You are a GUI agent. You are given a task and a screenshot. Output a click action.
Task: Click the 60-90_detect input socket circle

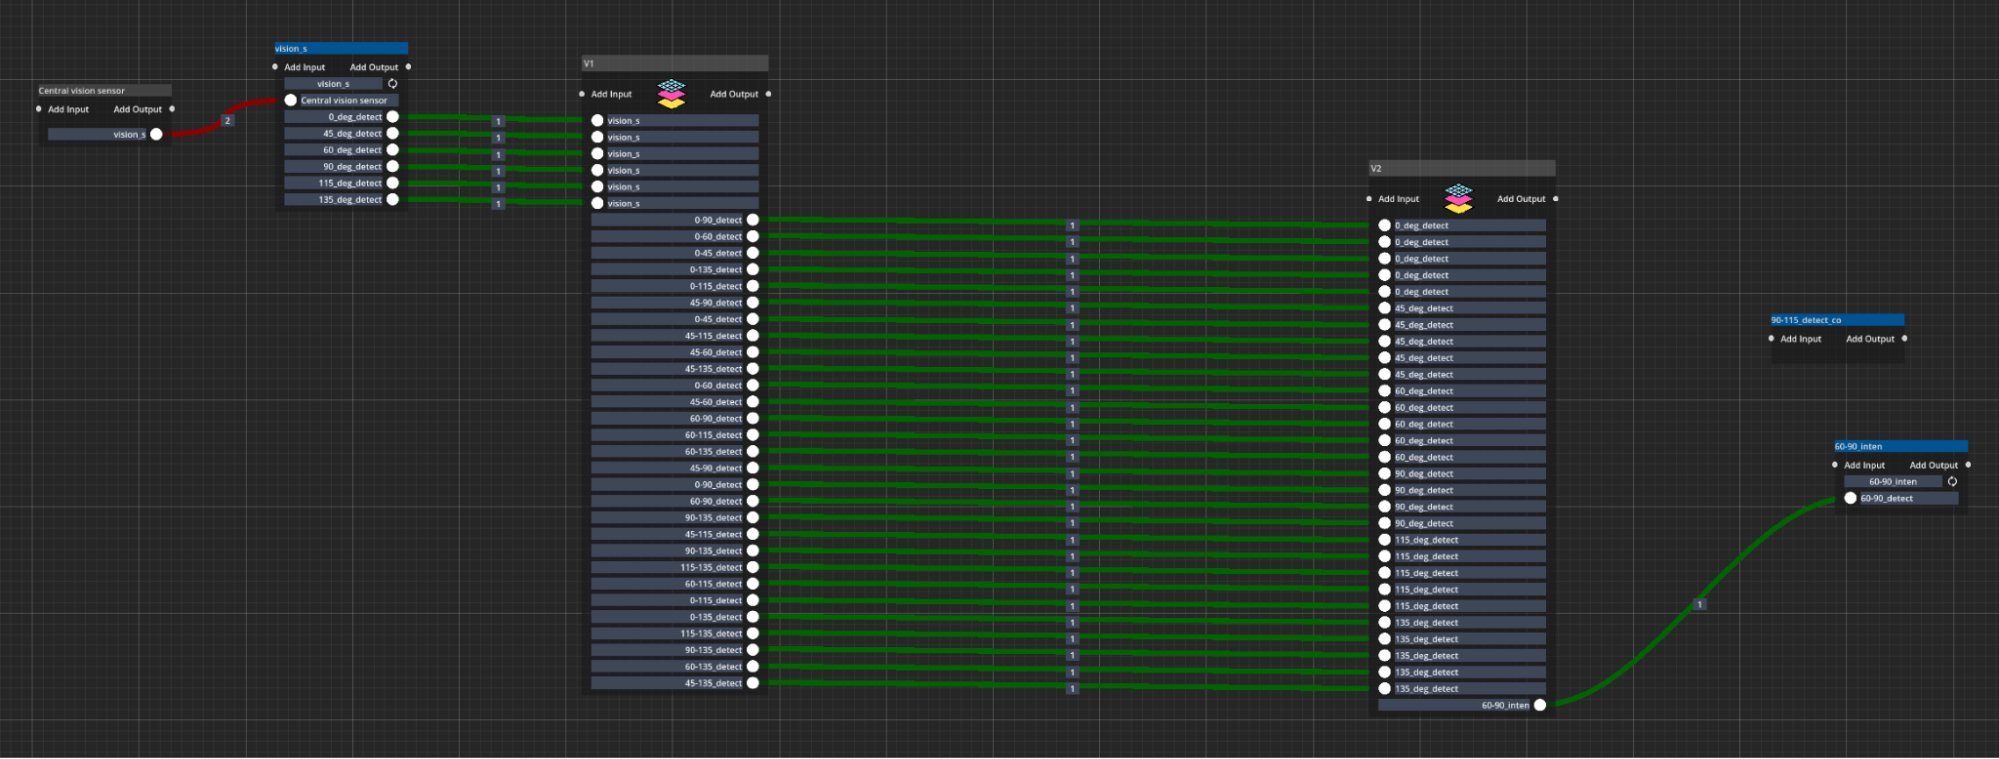coord(1850,498)
